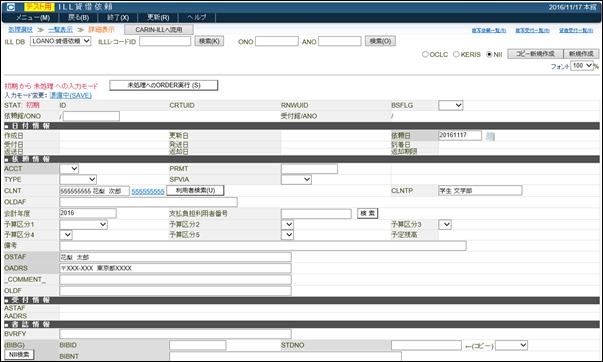Open the 555555555 user link
Viewport: 603px width, 362px height.
[148, 192]
